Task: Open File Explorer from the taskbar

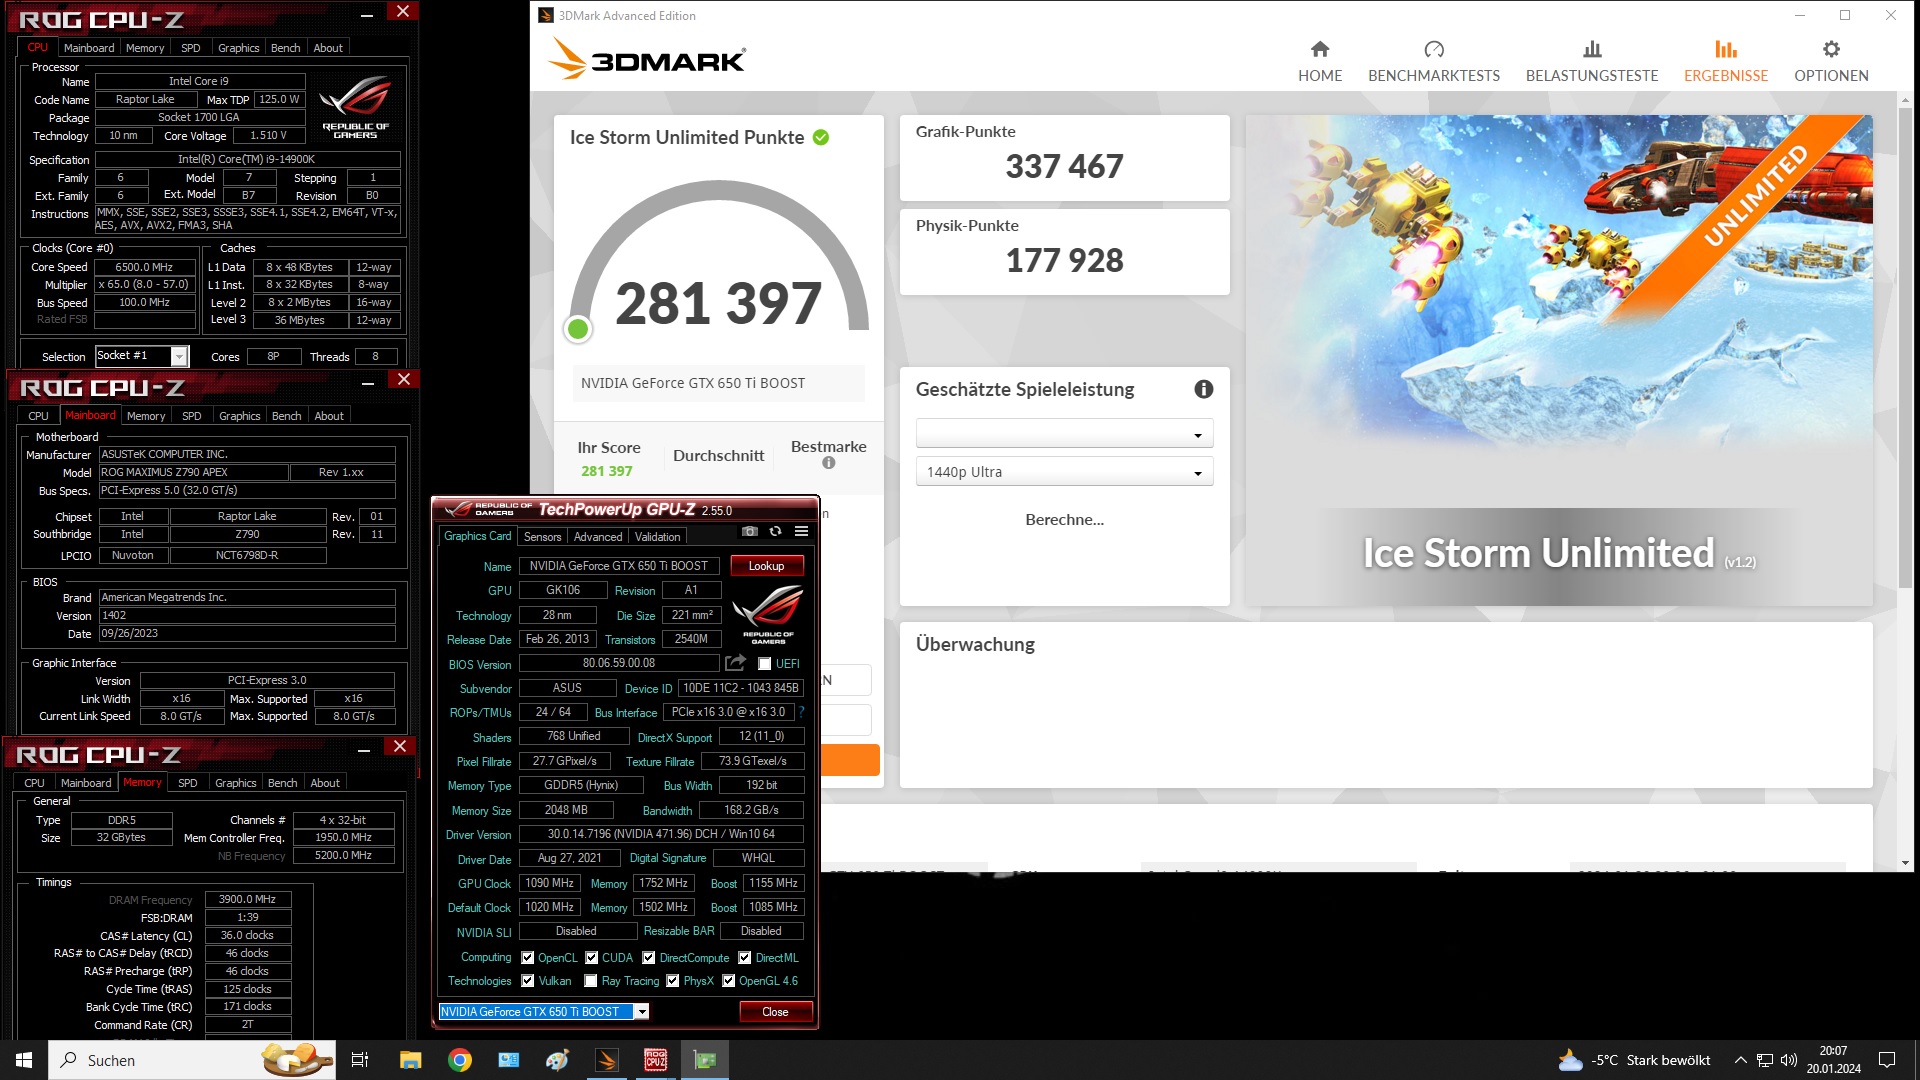Action: 410,1060
